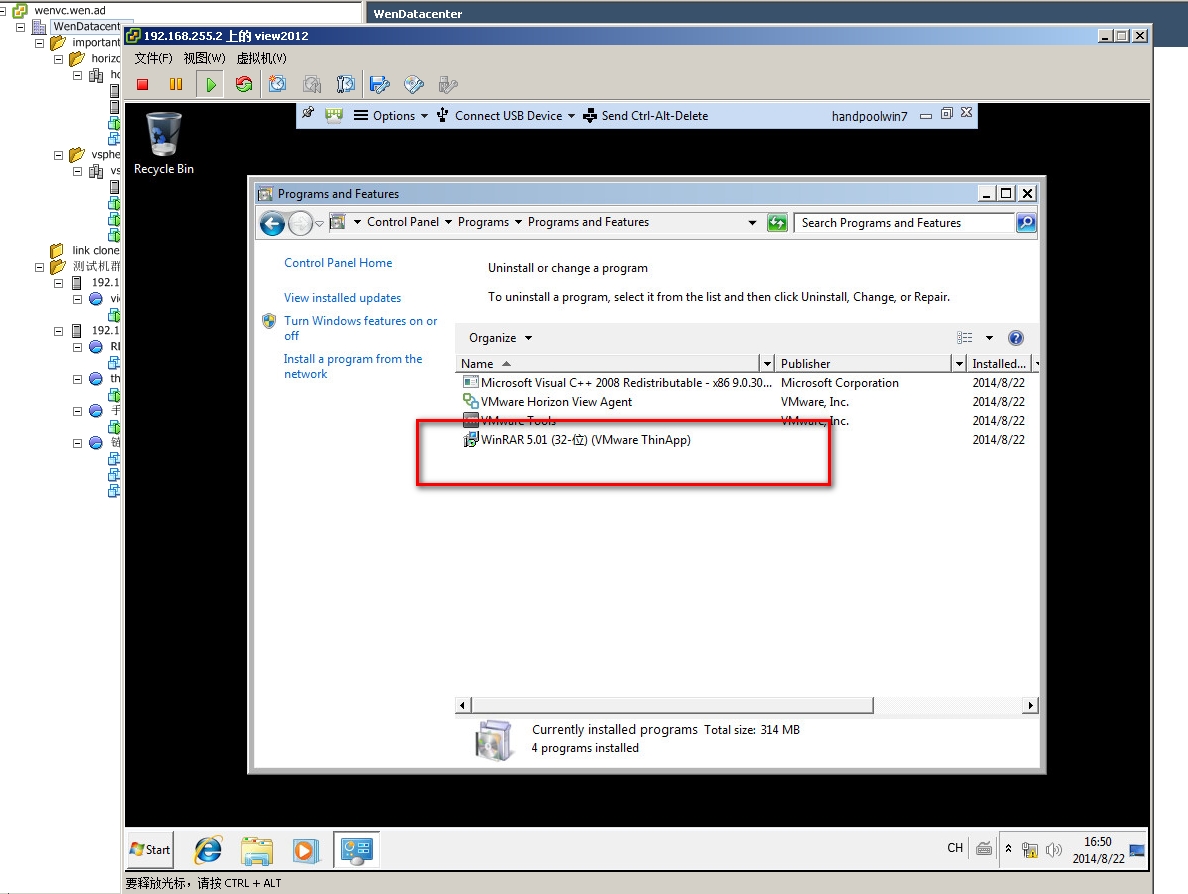Collapse the 测试机群 folder node
Image resolution: width=1188 pixels, height=894 pixels.
pyautogui.click(x=39, y=267)
